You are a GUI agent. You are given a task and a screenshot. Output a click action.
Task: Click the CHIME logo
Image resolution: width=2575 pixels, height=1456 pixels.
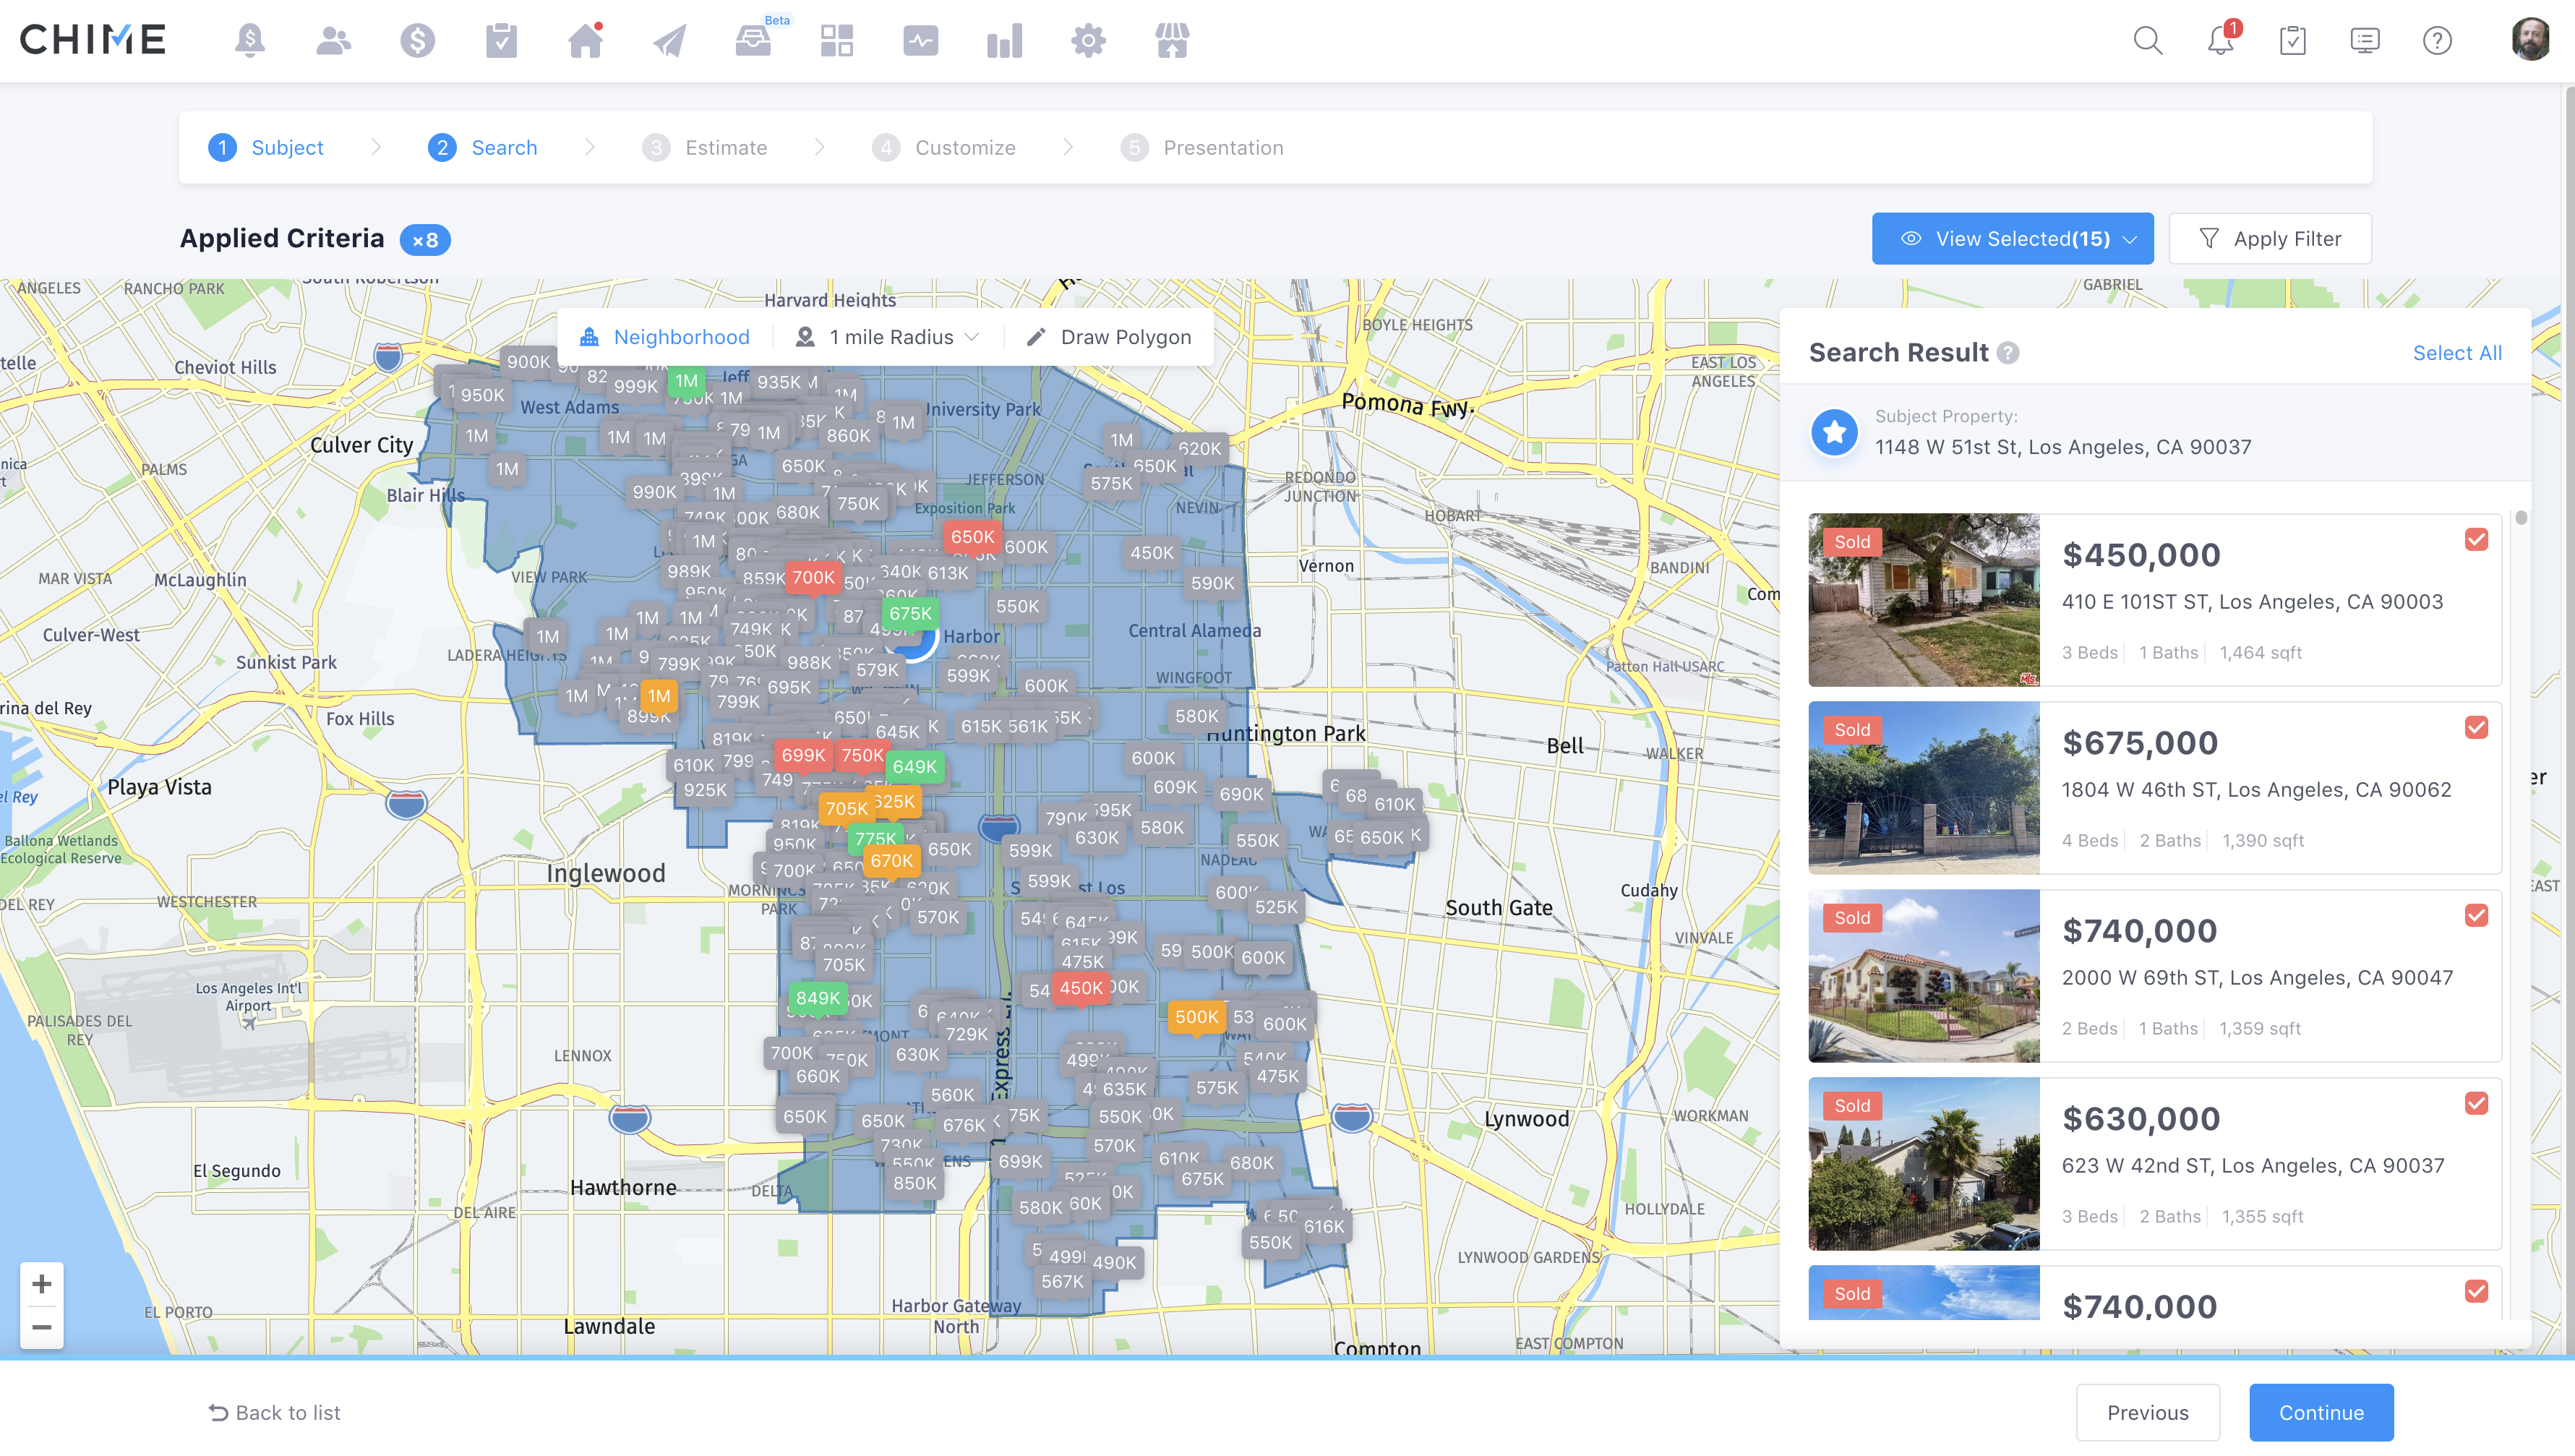93,40
